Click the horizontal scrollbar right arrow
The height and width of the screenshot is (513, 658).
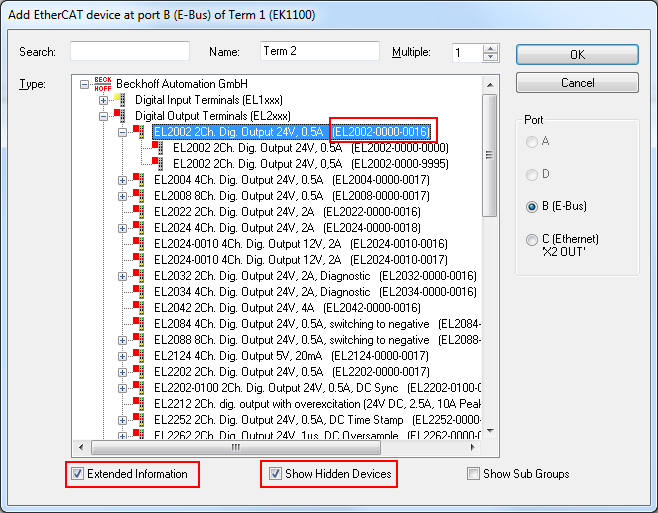473,447
